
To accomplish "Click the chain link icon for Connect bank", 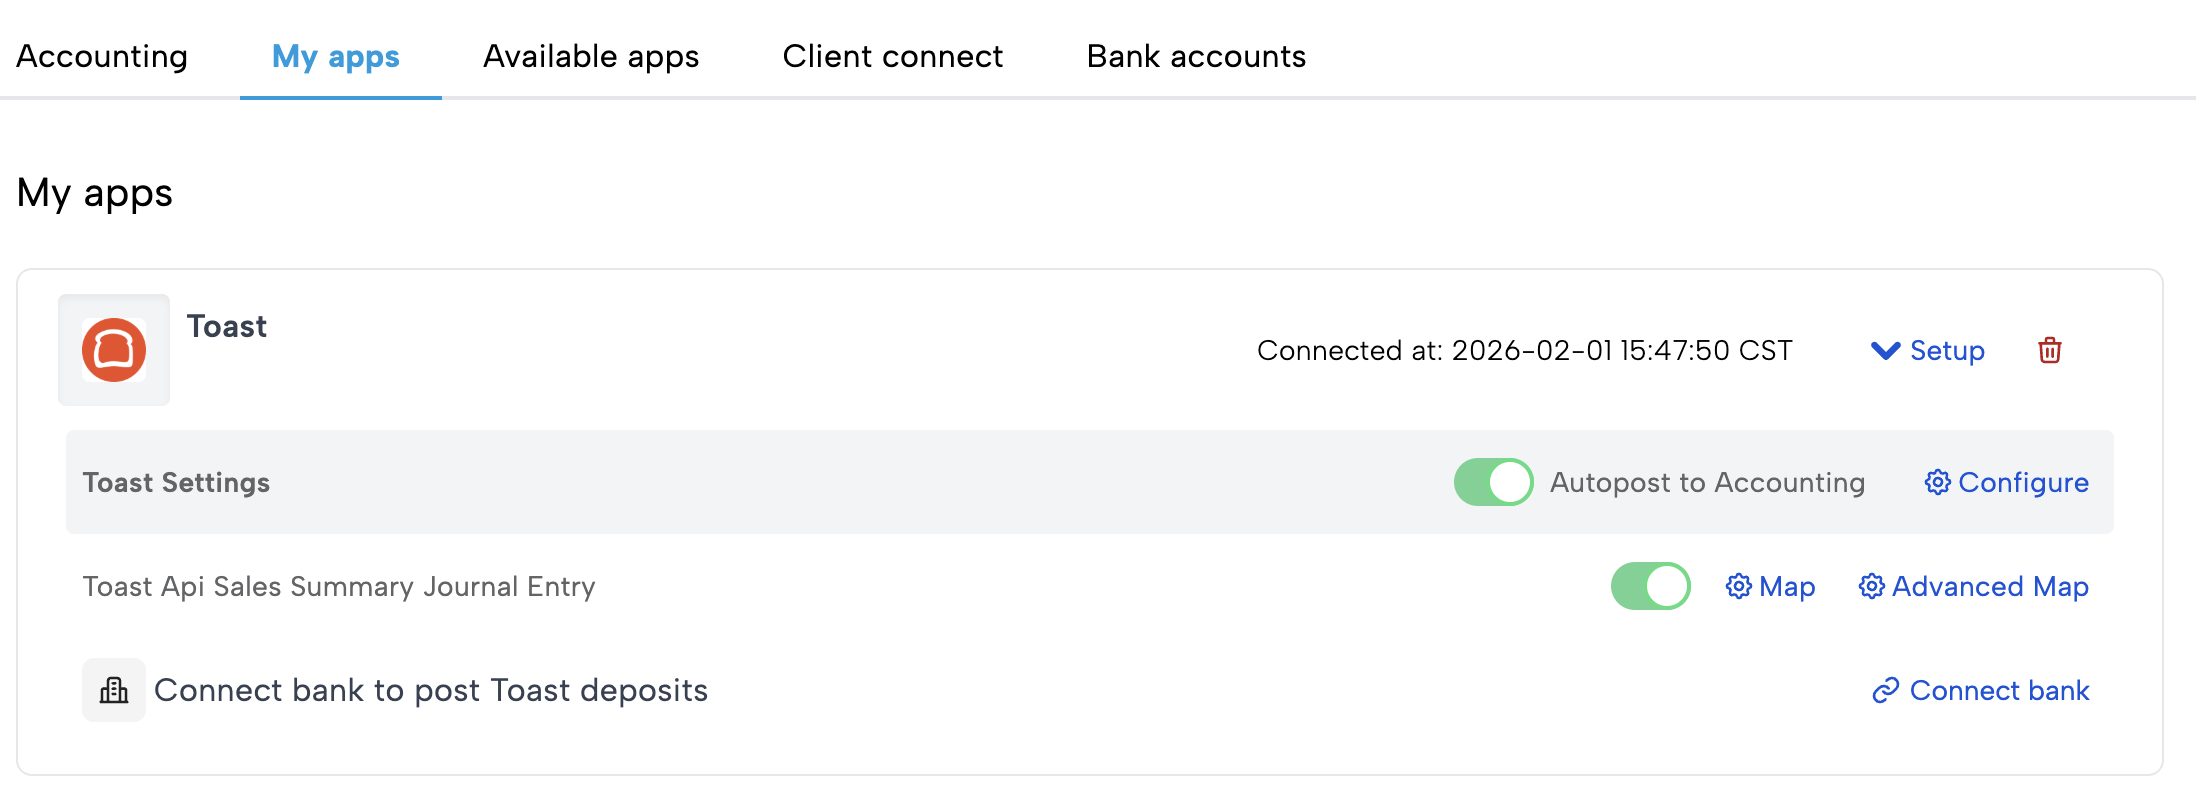I will pos(1885,690).
